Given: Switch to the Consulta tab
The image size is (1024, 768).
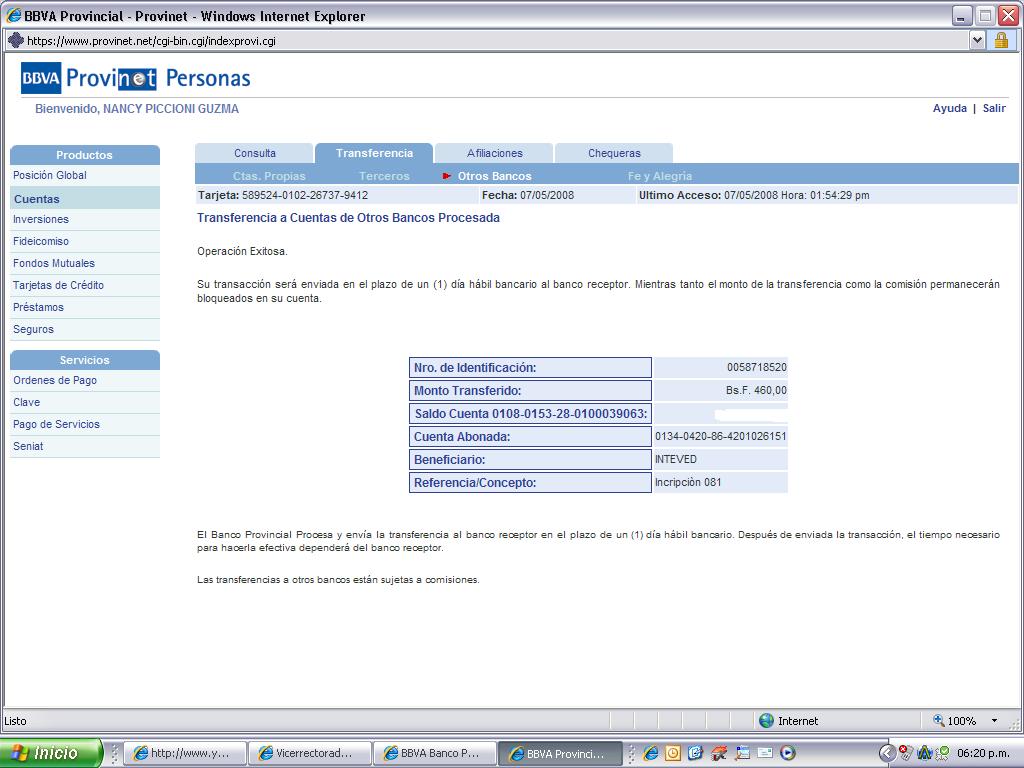Looking at the screenshot, I should click(254, 153).
